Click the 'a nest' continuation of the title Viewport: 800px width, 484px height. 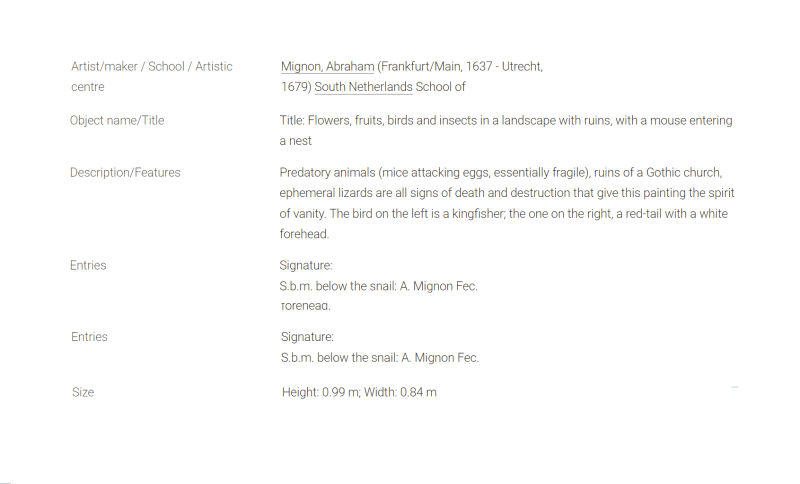pos(295,141)
